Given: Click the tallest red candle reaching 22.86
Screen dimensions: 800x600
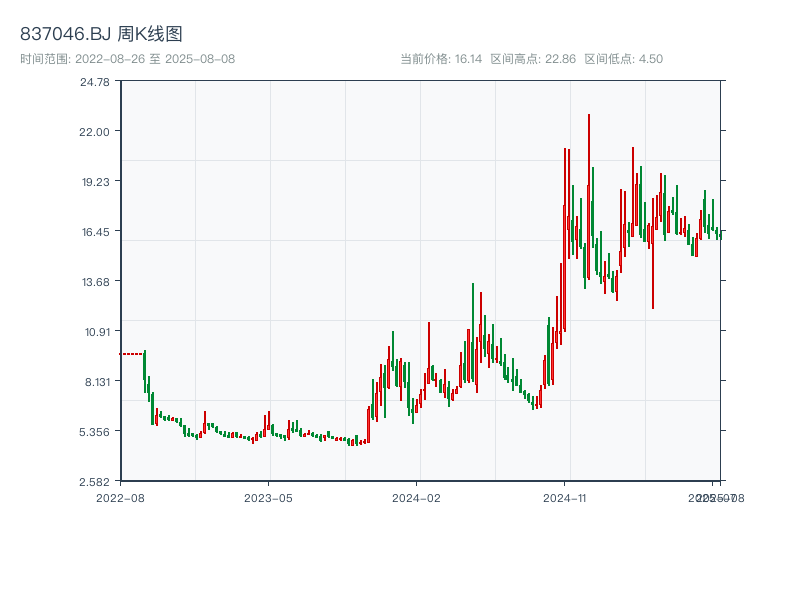Looking at the screenshot, I should (x=589, y=196).
